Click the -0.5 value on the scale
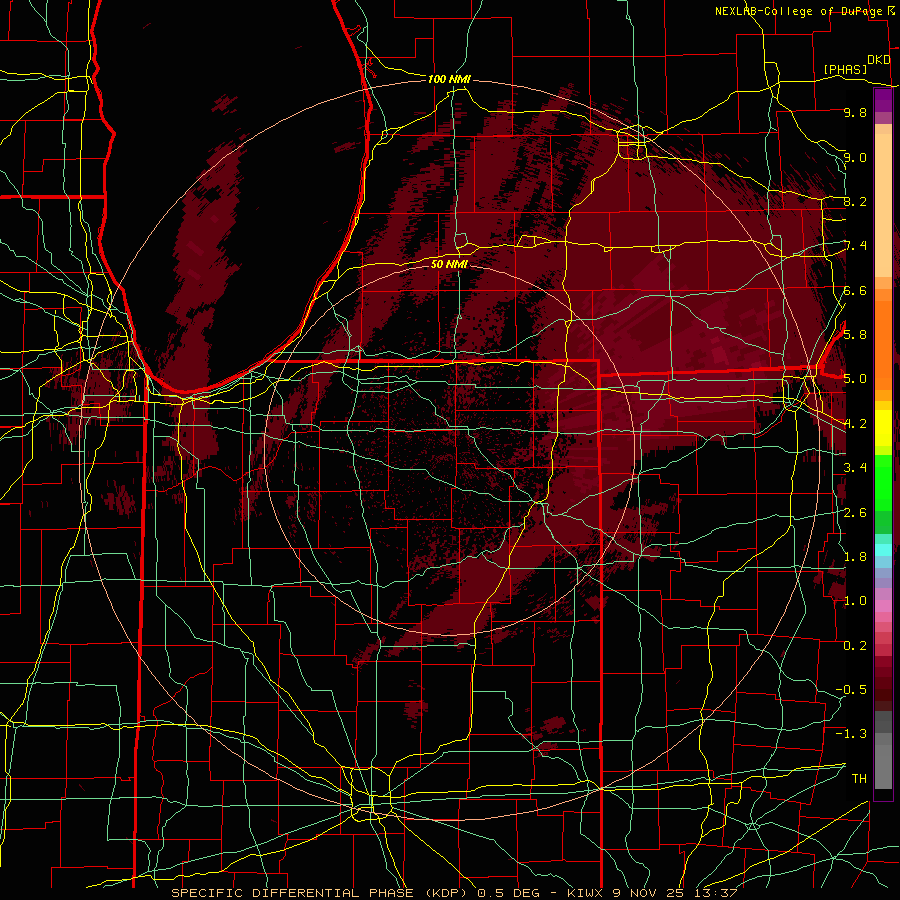The height and width of the screenshot is (900, 900). pos(851,689)
